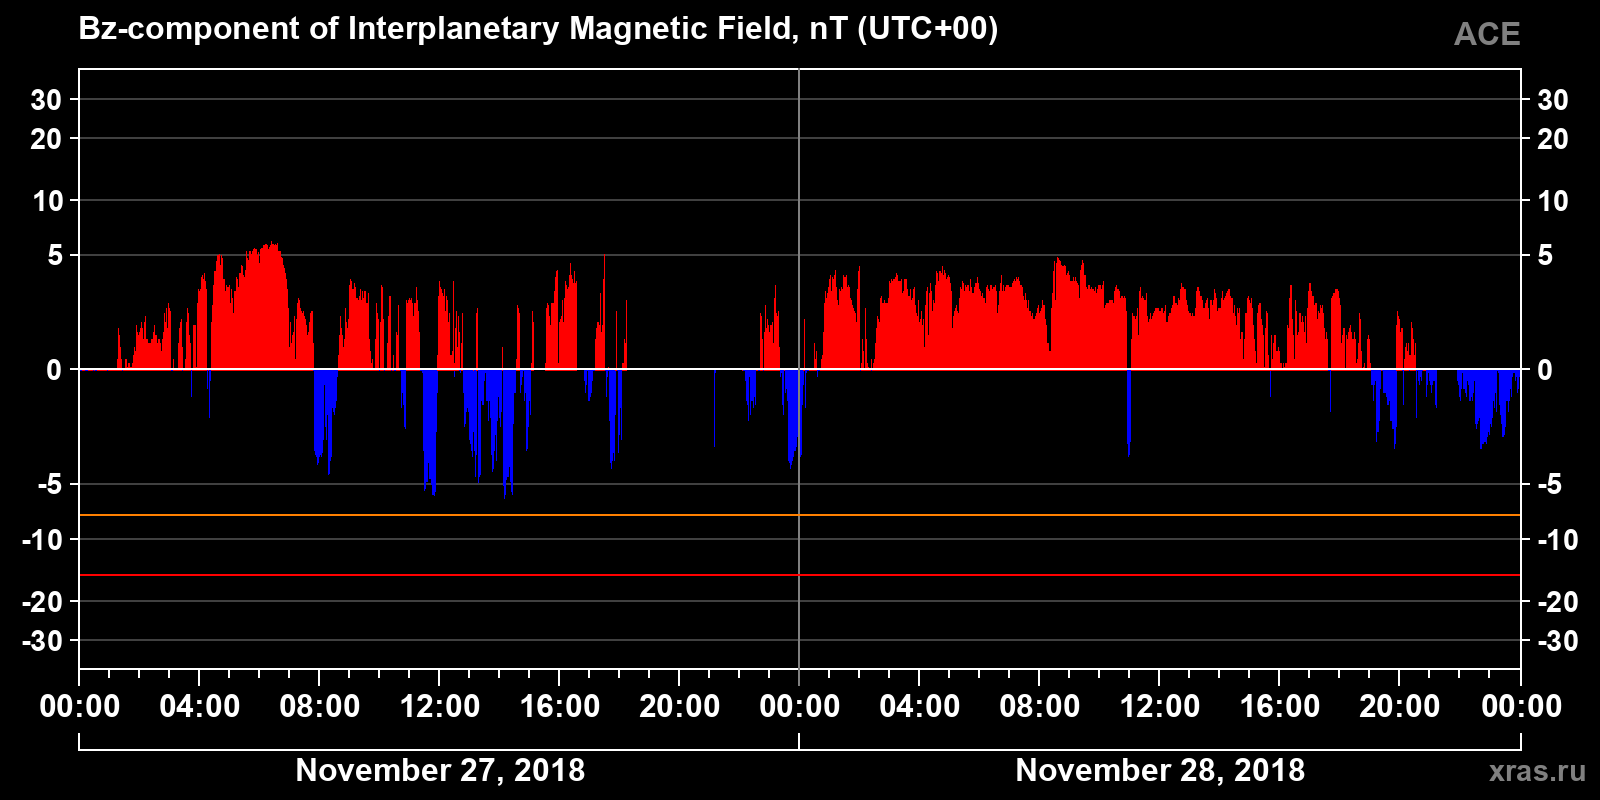
Task: Click the right axis label 20
Action: click(1553, 139)
